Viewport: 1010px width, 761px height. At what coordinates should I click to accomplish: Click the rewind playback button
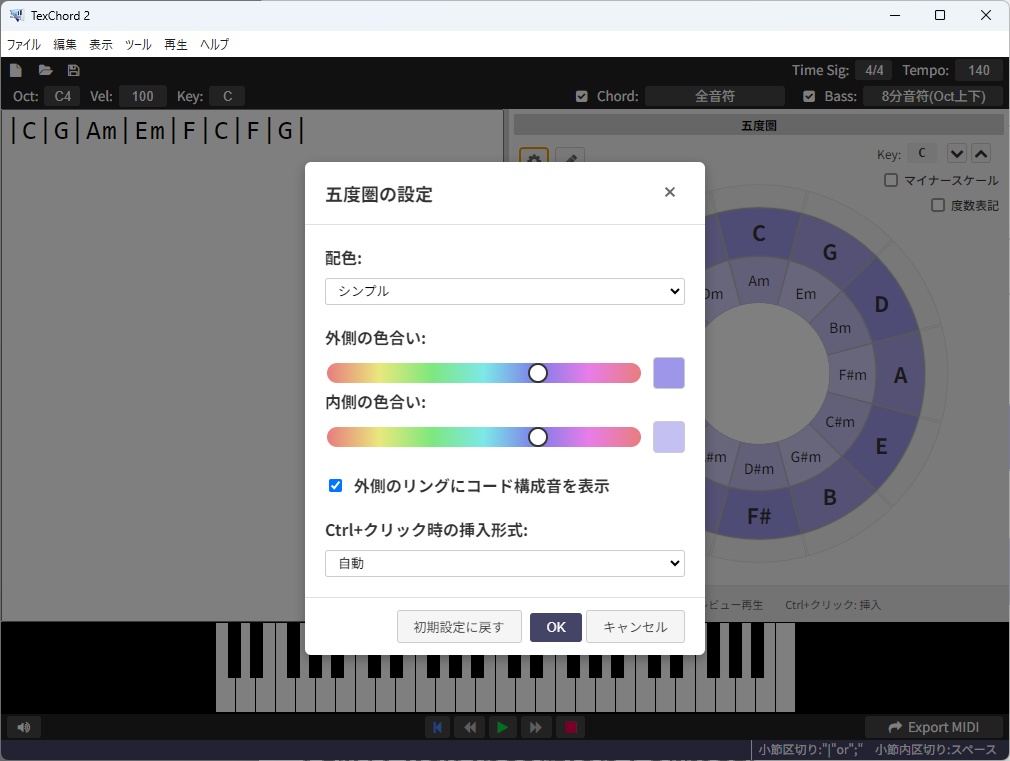470,727
